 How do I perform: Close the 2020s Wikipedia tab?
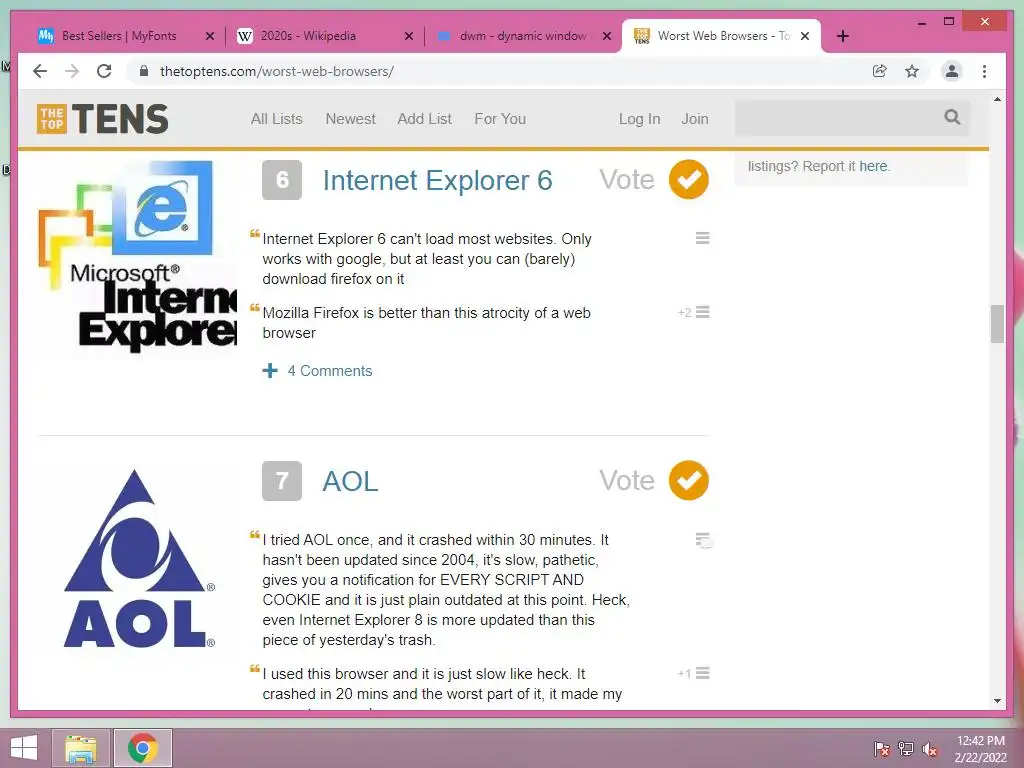click(409, 36)
